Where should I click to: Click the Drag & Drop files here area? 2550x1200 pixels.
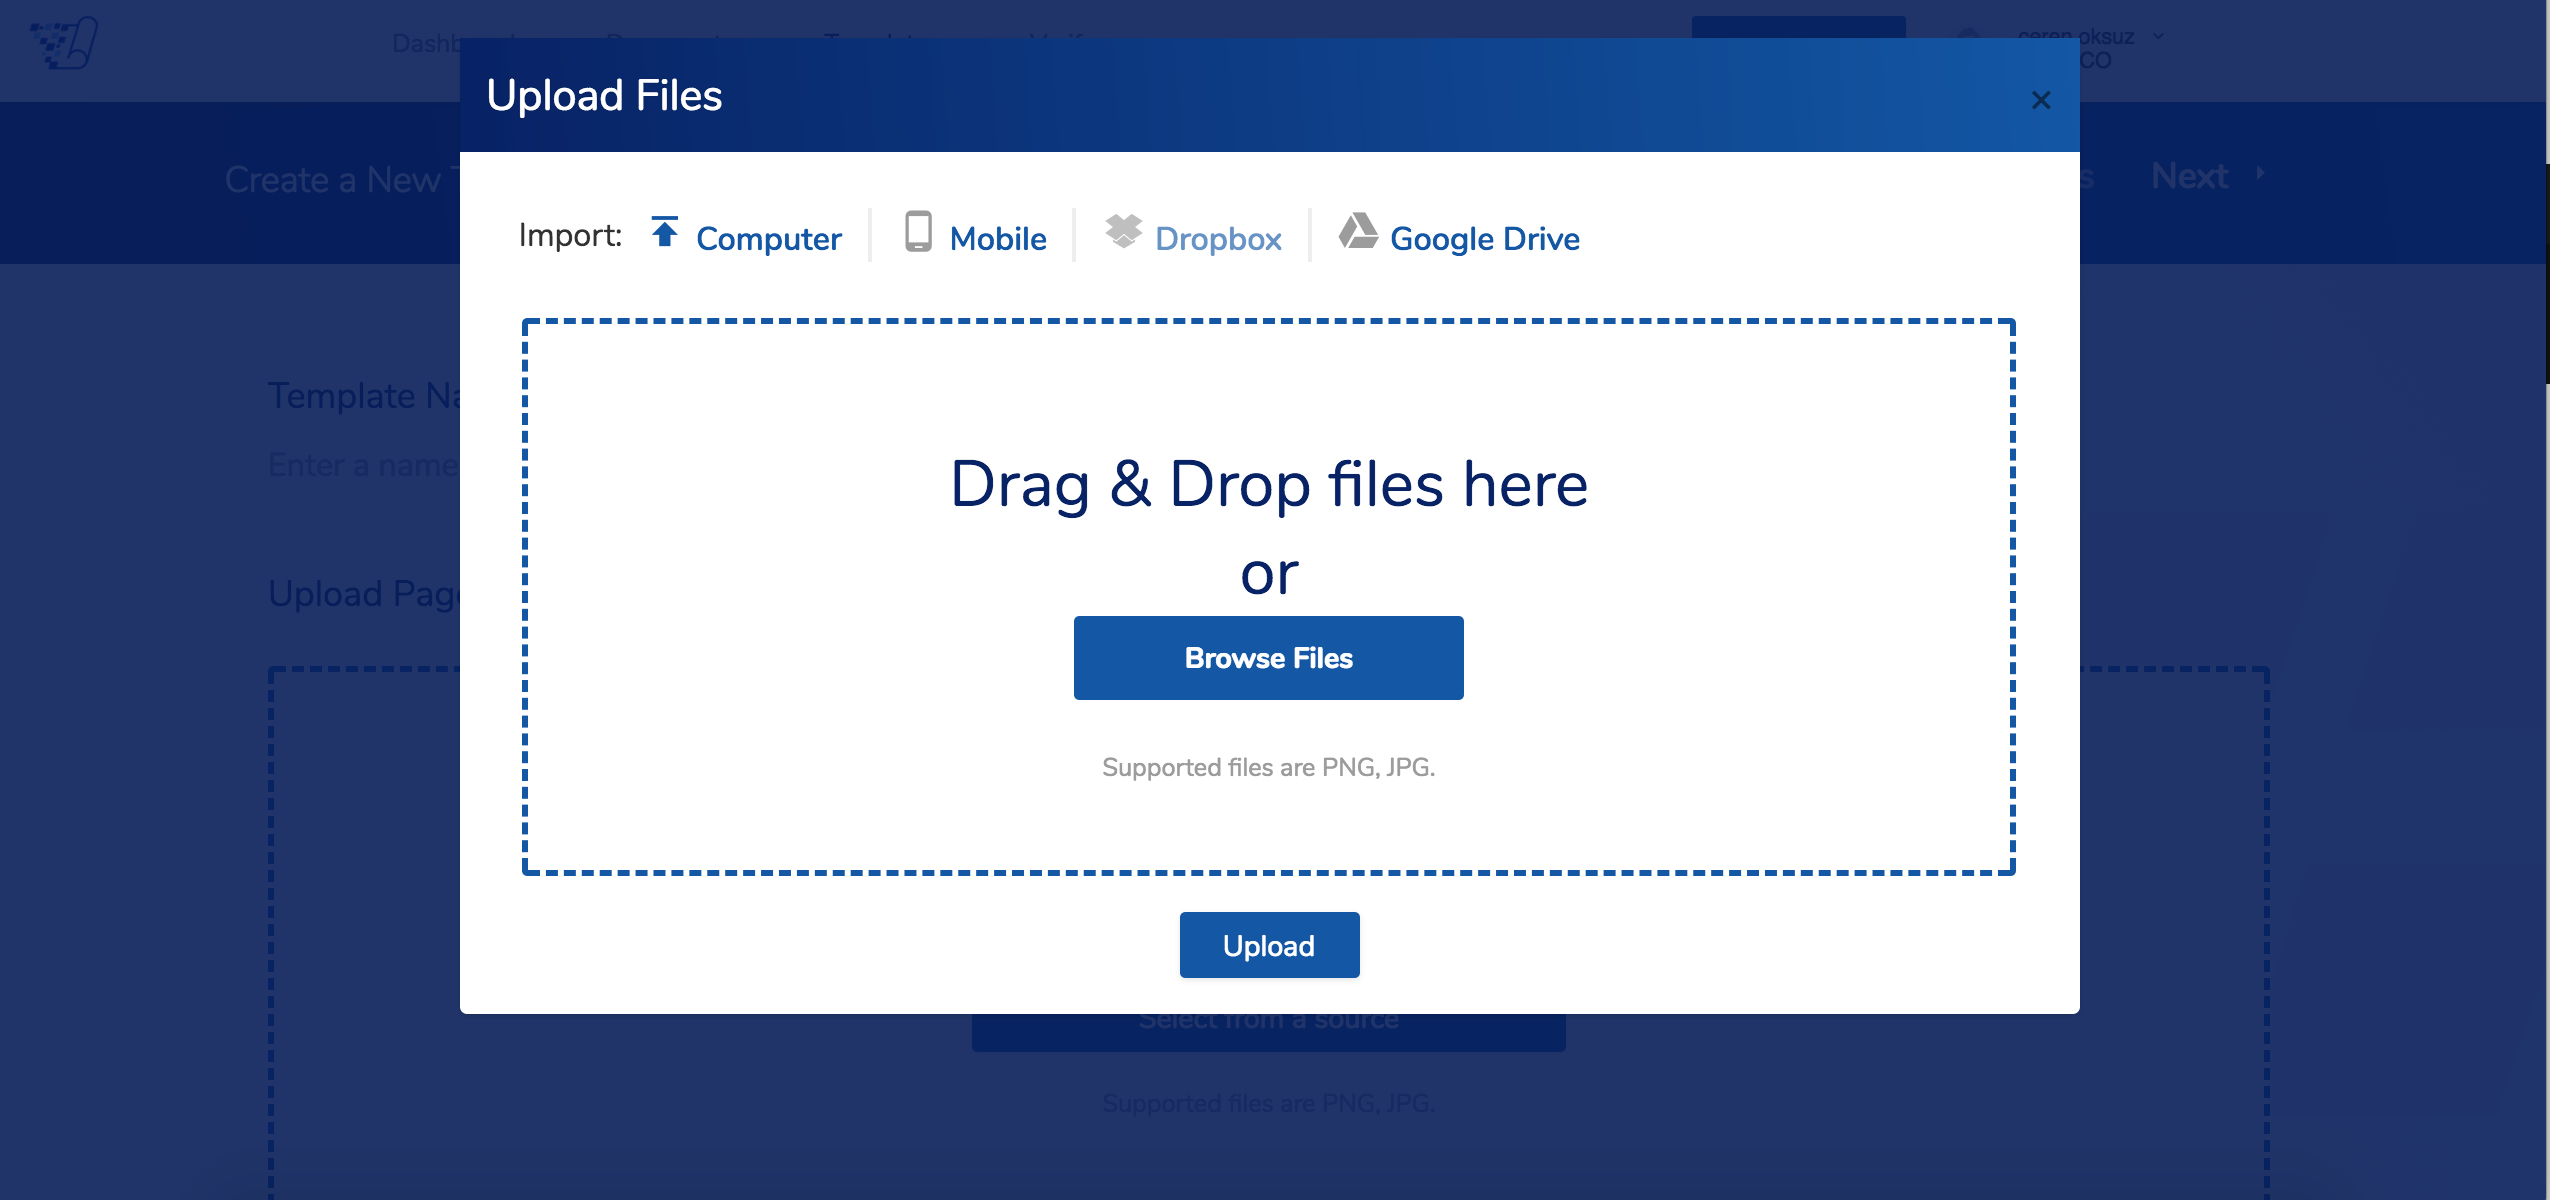click(1268, 485)
